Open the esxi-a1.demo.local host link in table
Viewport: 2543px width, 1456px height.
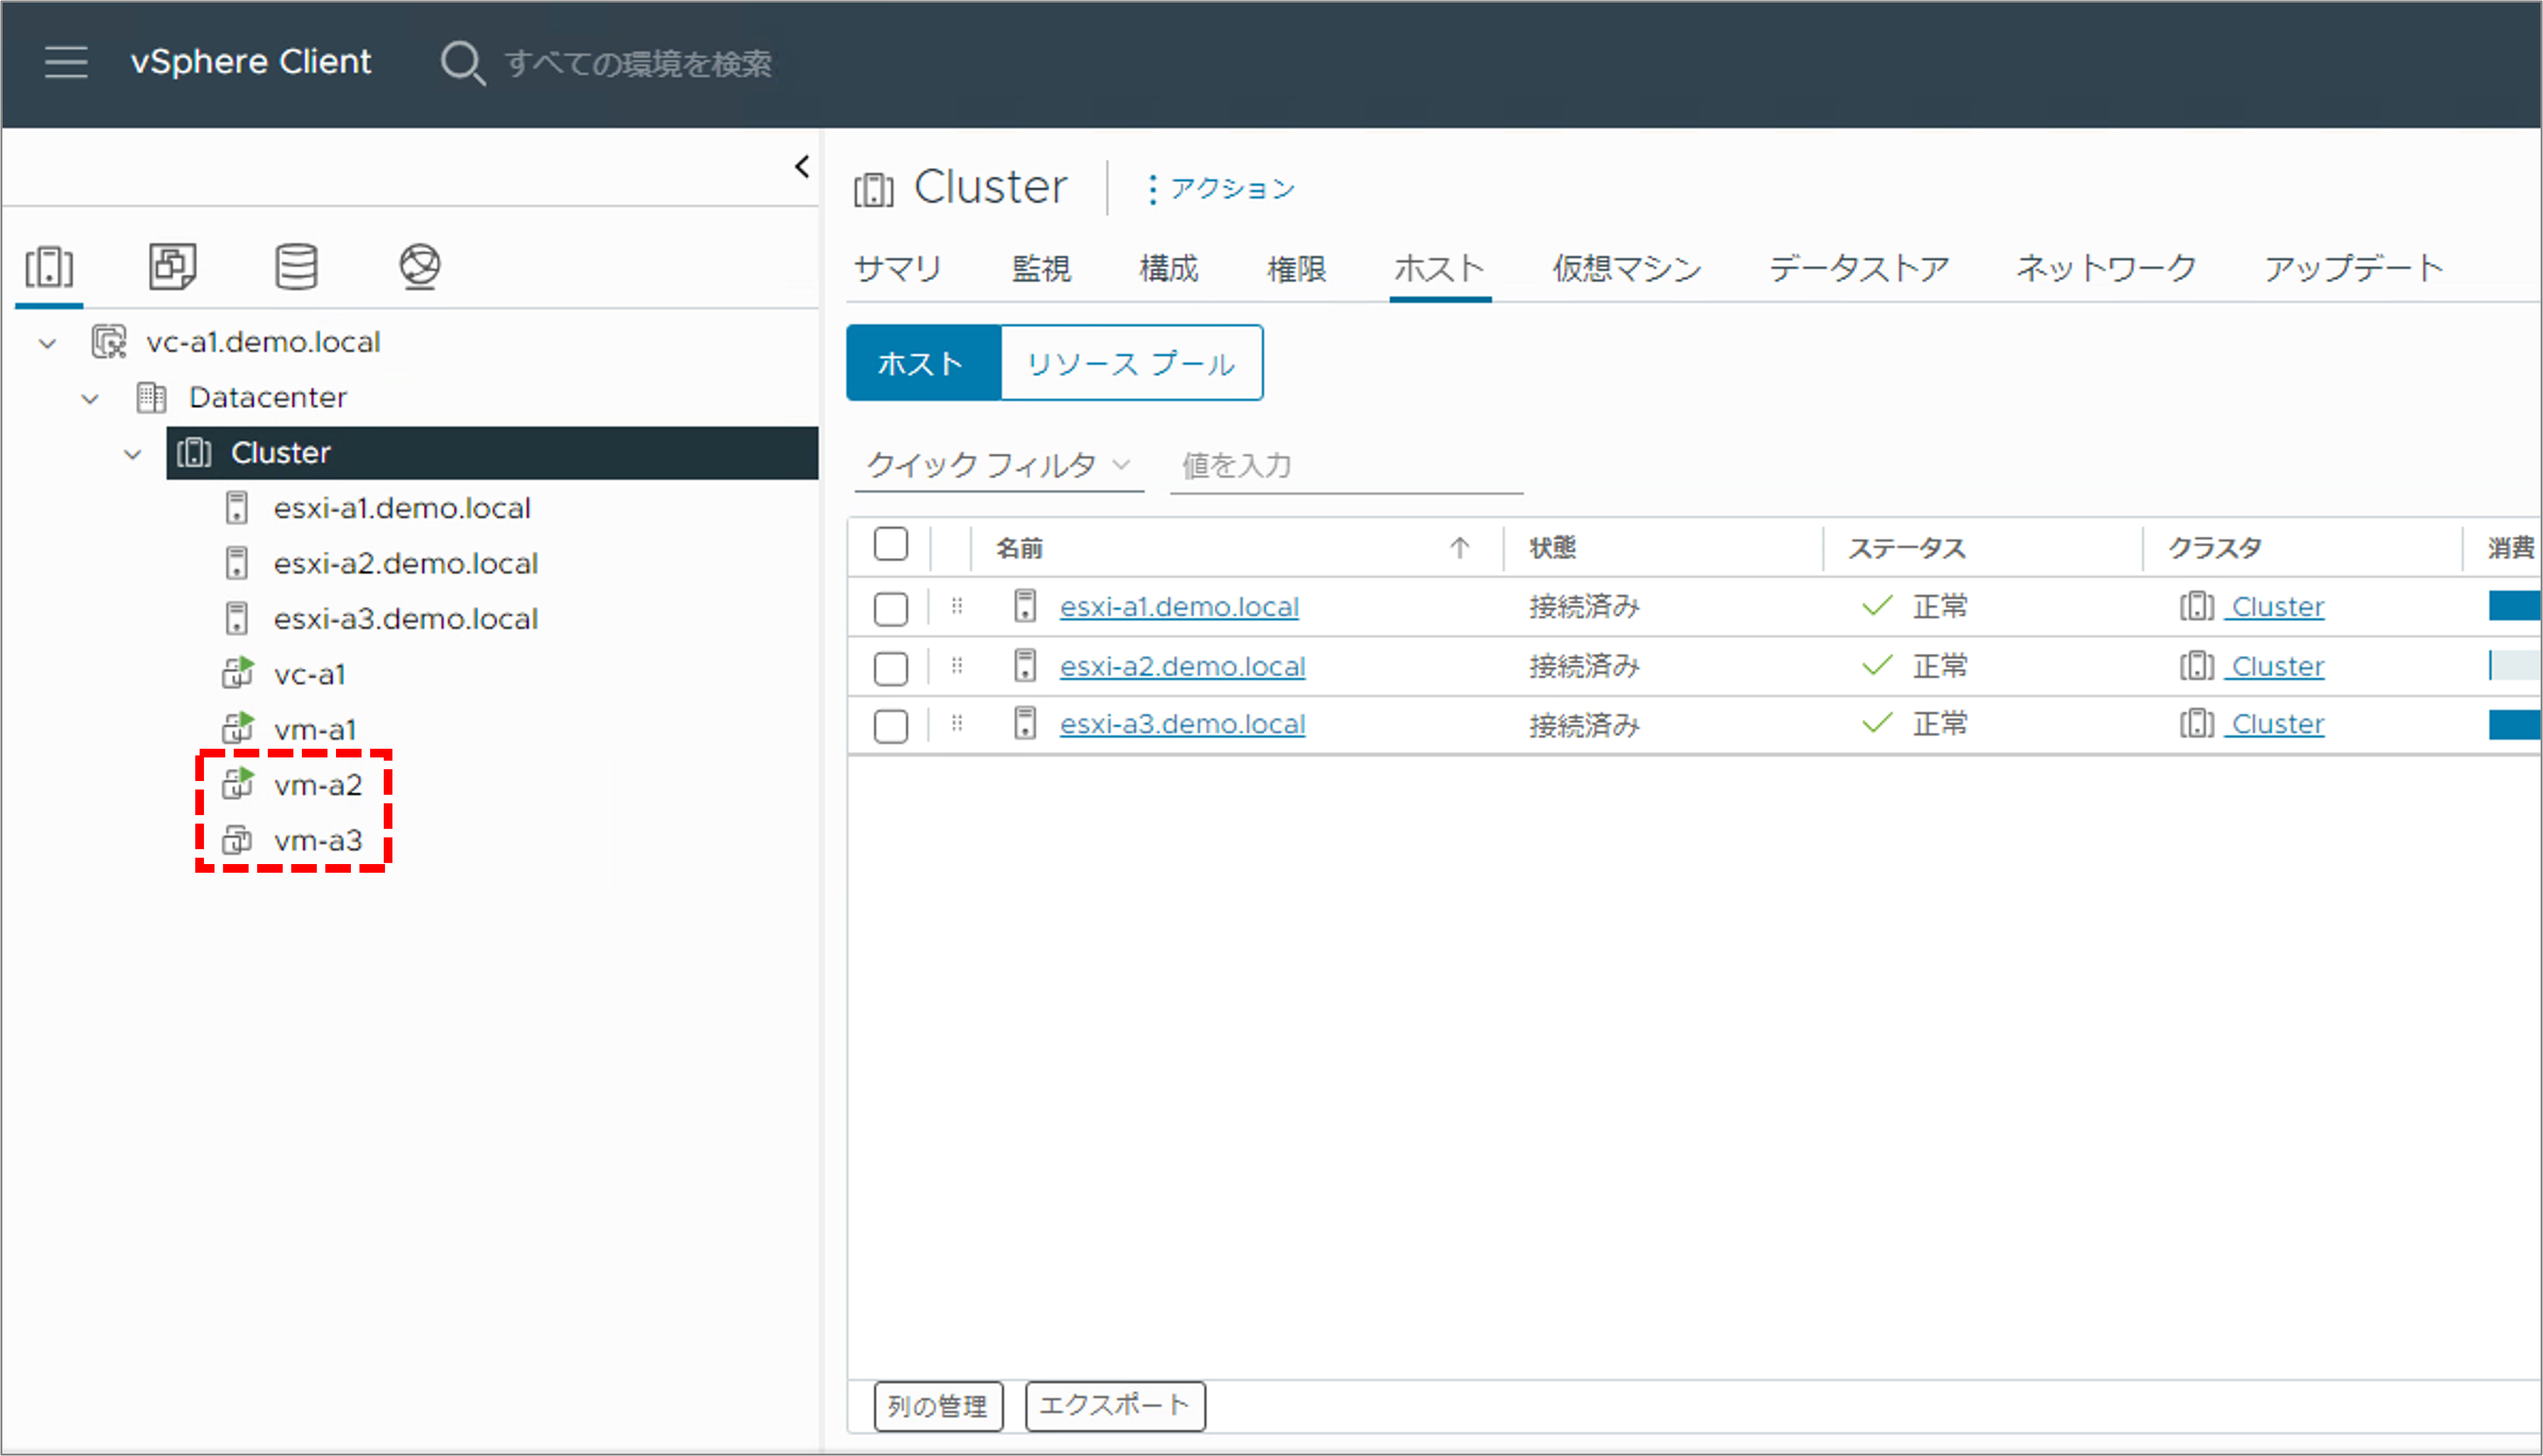coord(1179,607)
